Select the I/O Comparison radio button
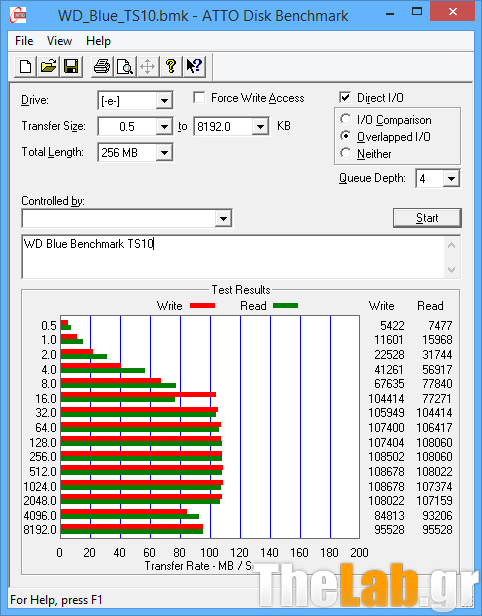The image size is (482, 616). click(346, 119)
